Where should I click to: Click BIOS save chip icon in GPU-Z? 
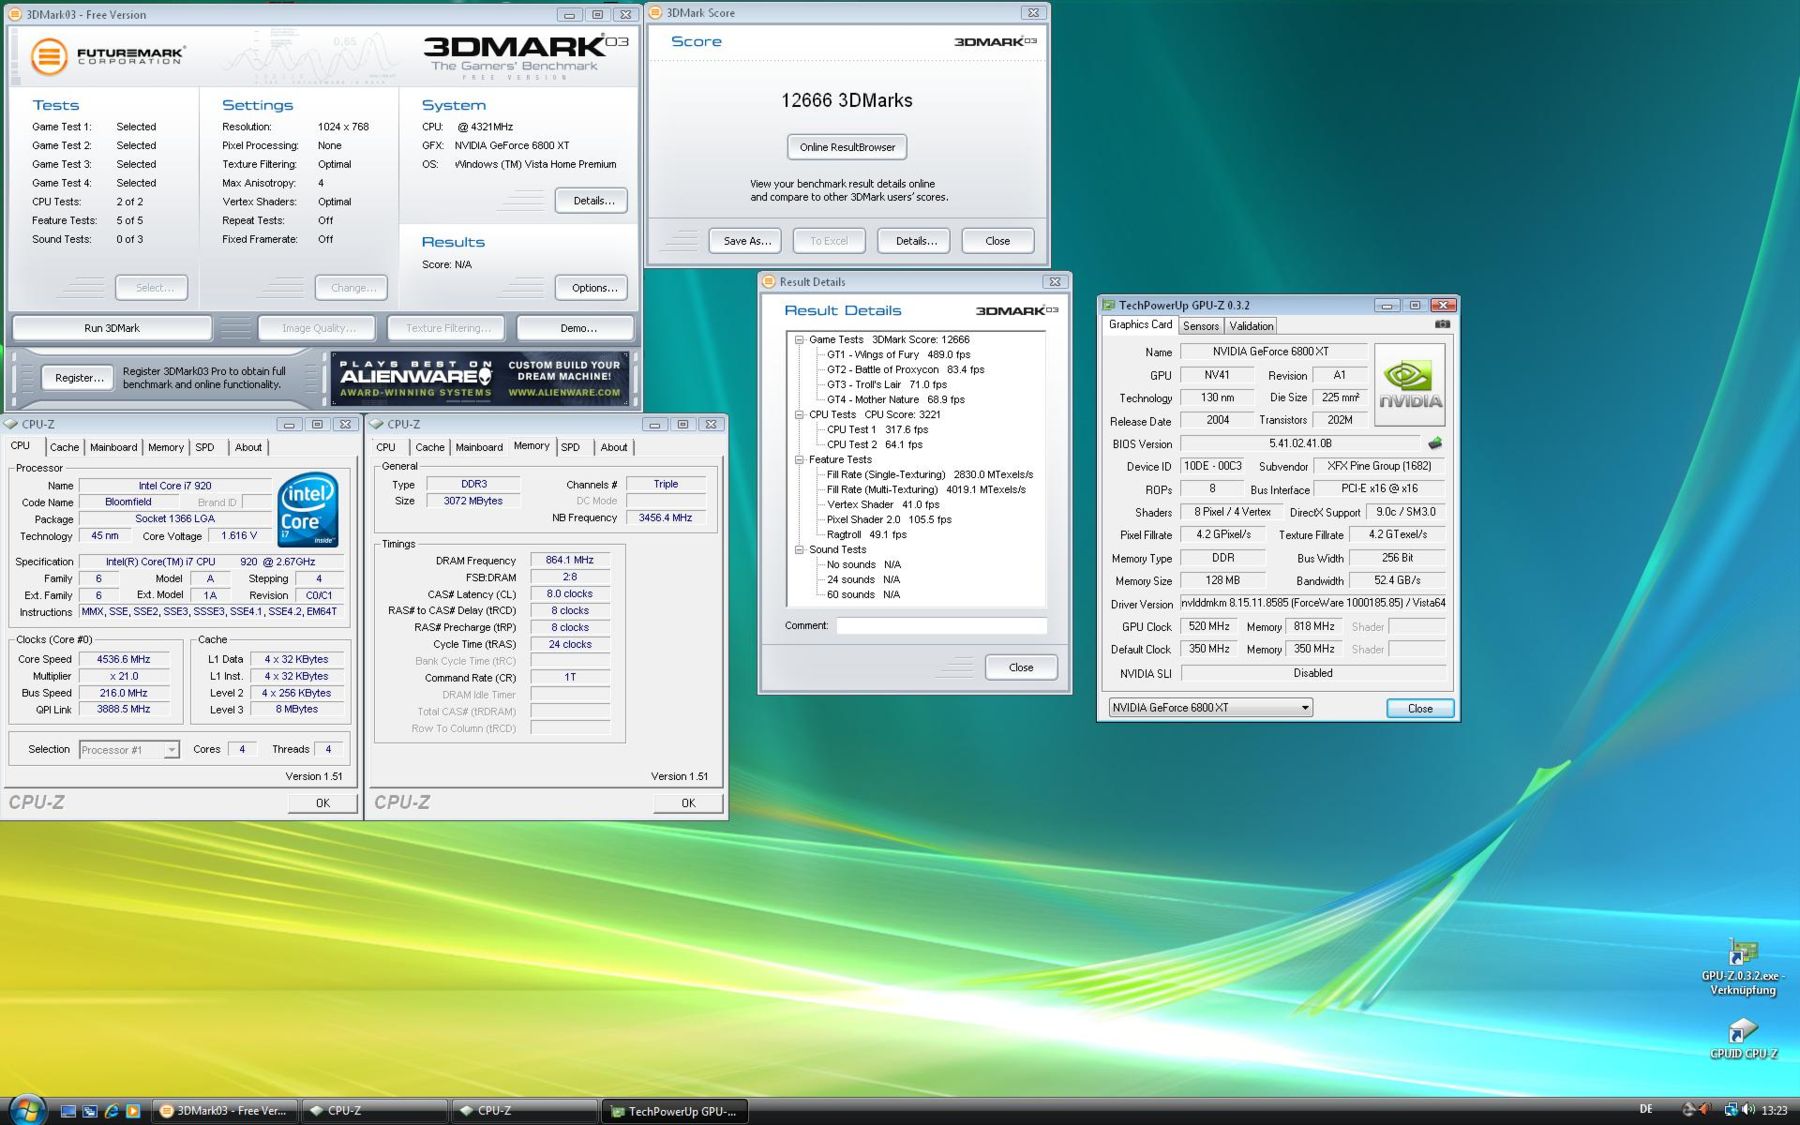tap(1435, 443)
